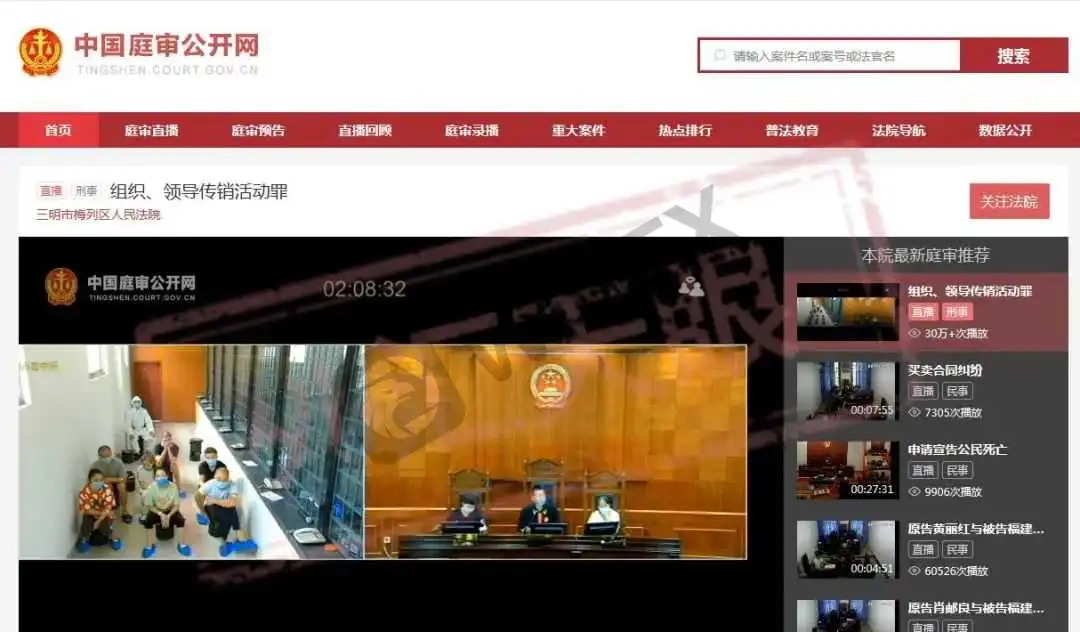Click the 民事 tag under 原告黄丽红与被告福建
Screen dimensions: 1080x632
click(957, 549)
